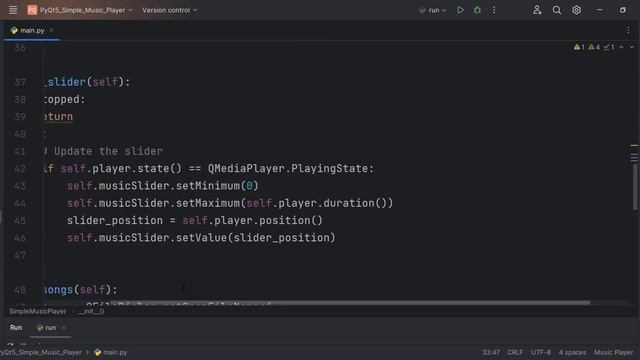Start debugging with the bug icon
The width and height of the screenshot is (640, 360).
477,10
